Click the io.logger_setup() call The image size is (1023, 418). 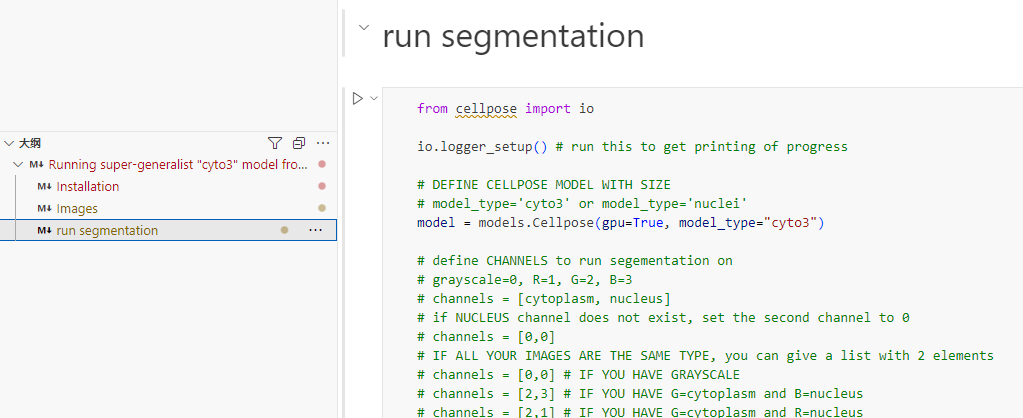tap(482, 147)
